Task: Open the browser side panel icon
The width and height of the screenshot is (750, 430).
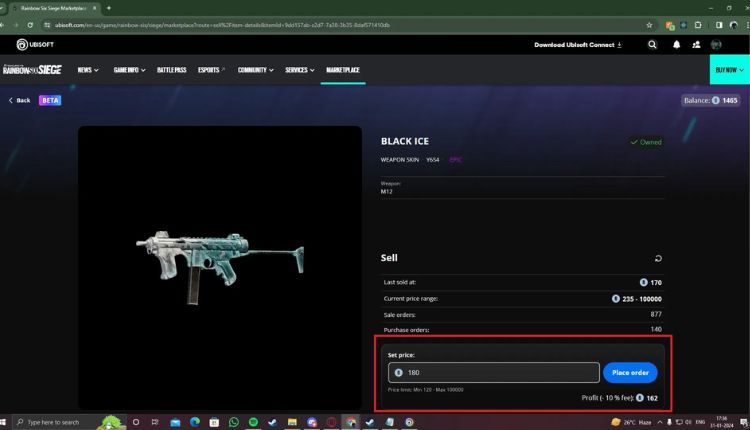Action: [x=719, y=25]
